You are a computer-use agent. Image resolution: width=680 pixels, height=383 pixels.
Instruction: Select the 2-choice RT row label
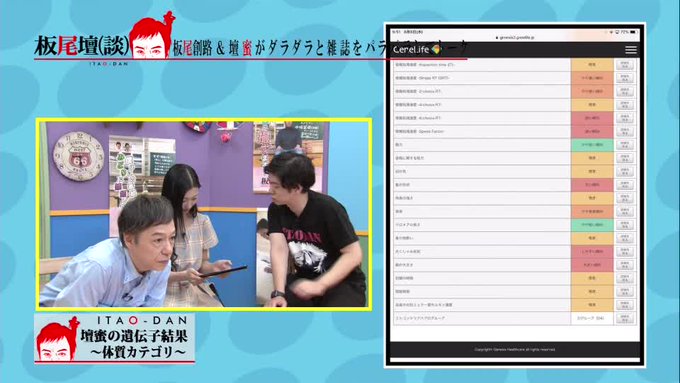point(418,92)
